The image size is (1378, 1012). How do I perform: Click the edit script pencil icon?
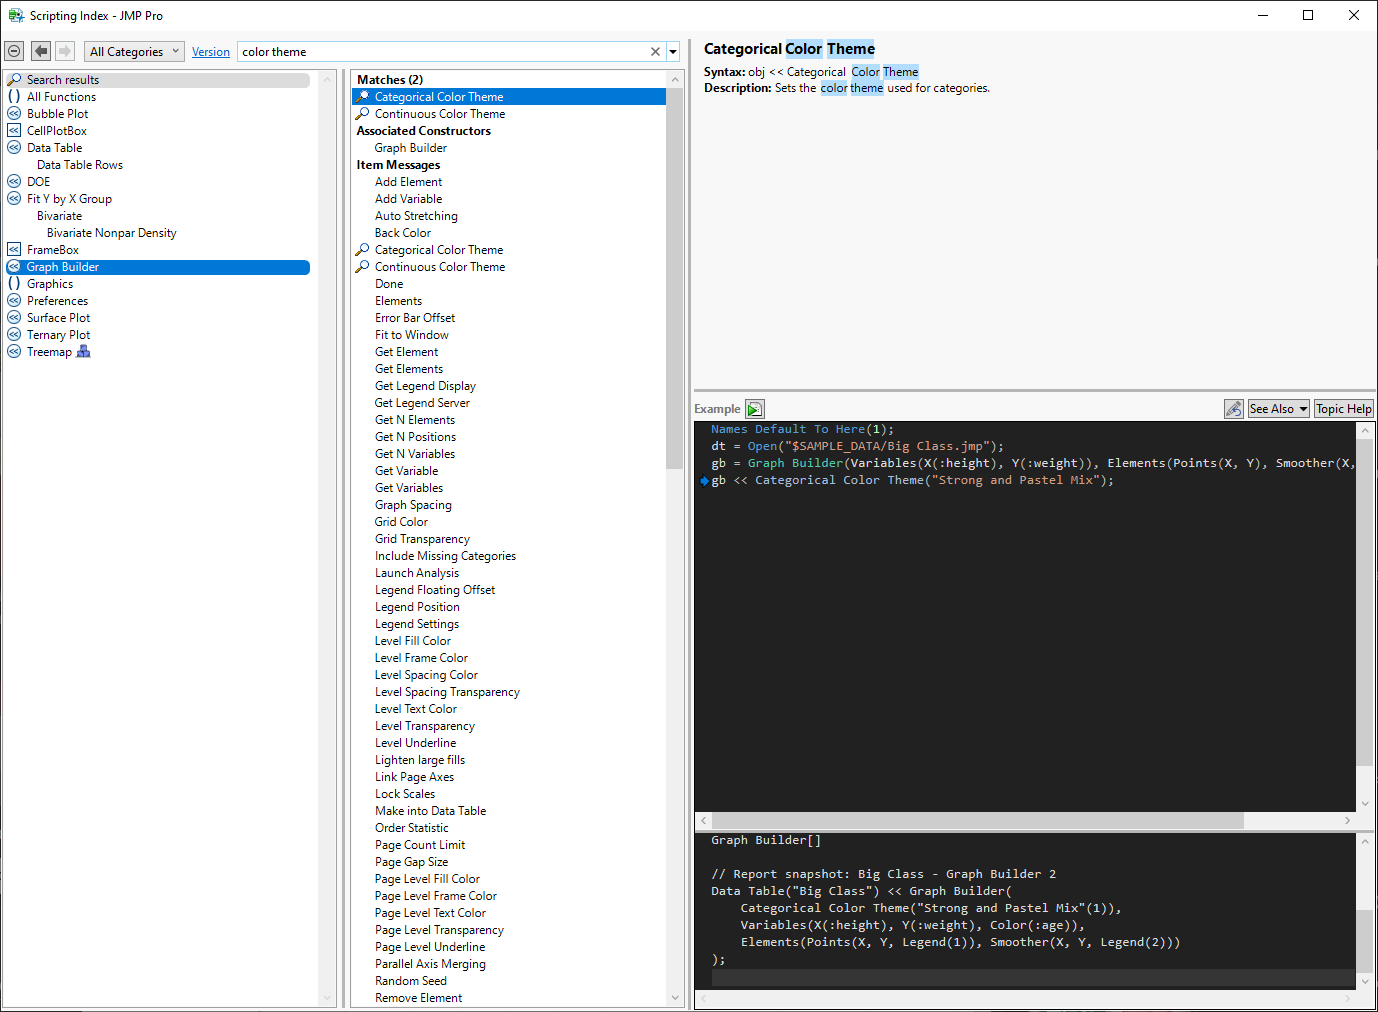pyautogui.click(x=1234, y=409)
